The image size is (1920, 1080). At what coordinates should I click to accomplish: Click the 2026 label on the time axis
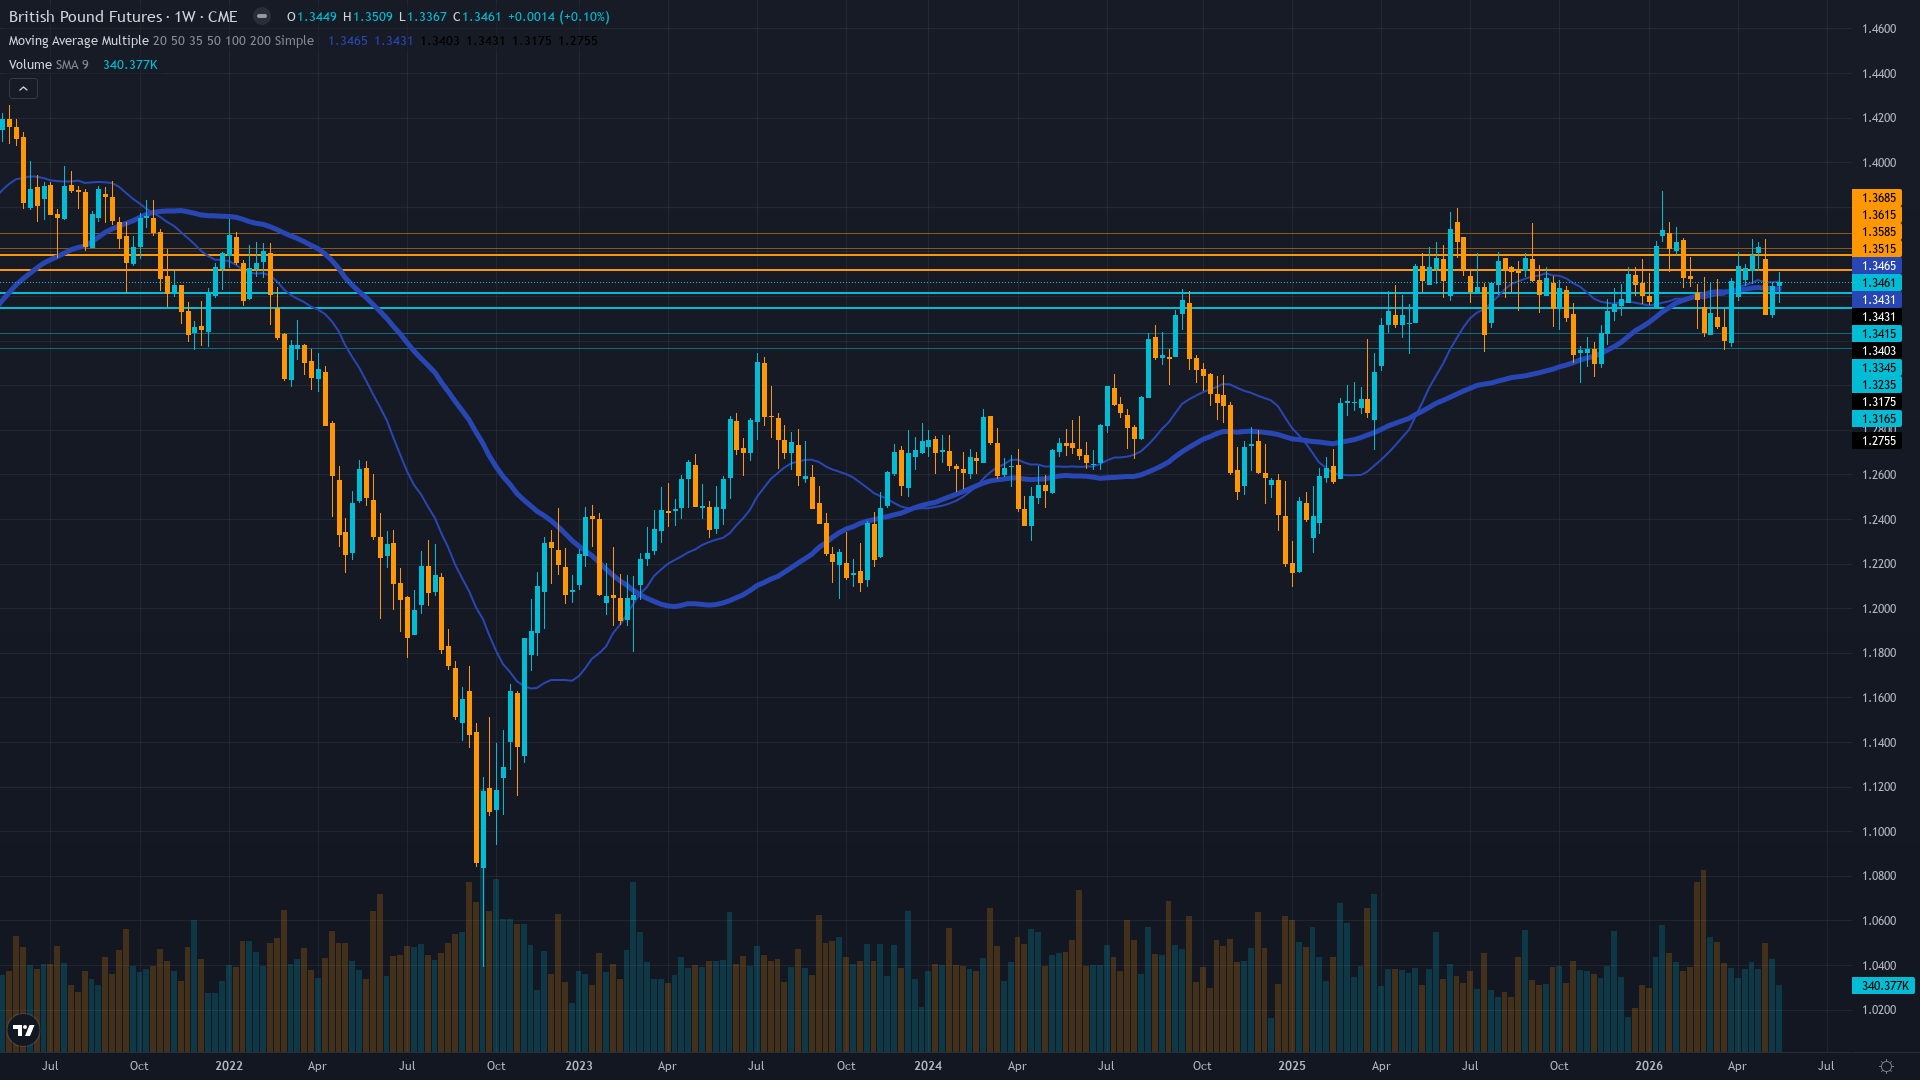(x=1649, y=1066)
